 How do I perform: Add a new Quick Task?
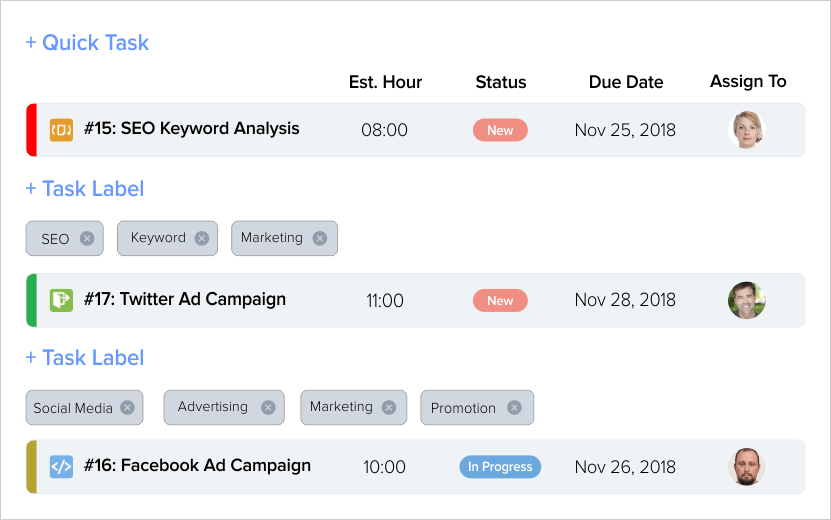tap(87, 43)
